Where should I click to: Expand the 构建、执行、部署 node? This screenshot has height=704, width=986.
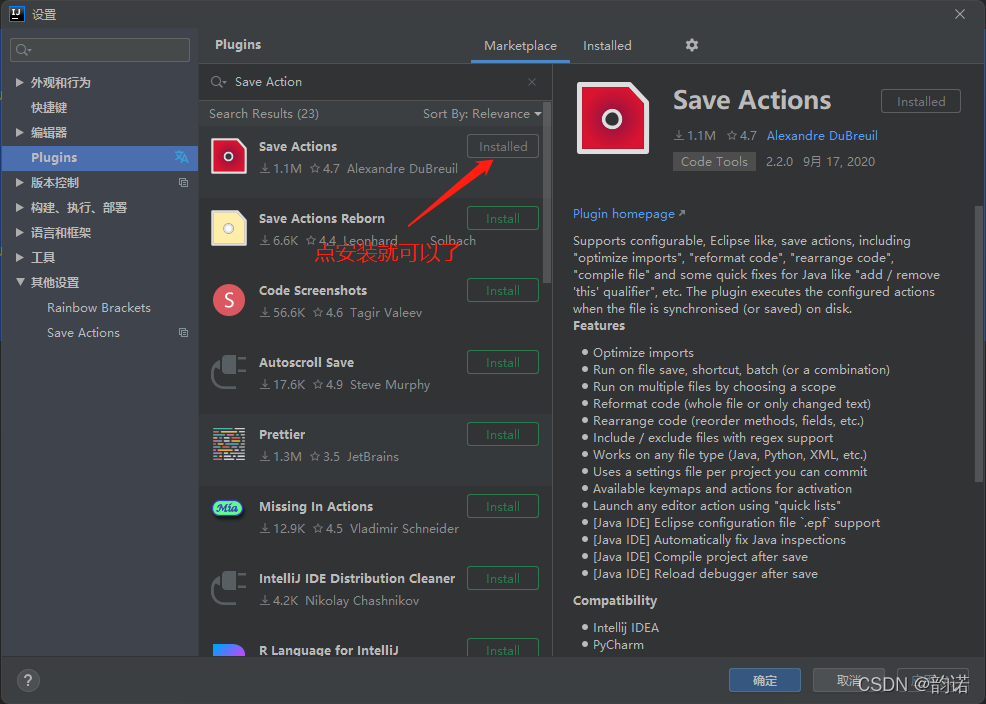[x=19, y=207]
